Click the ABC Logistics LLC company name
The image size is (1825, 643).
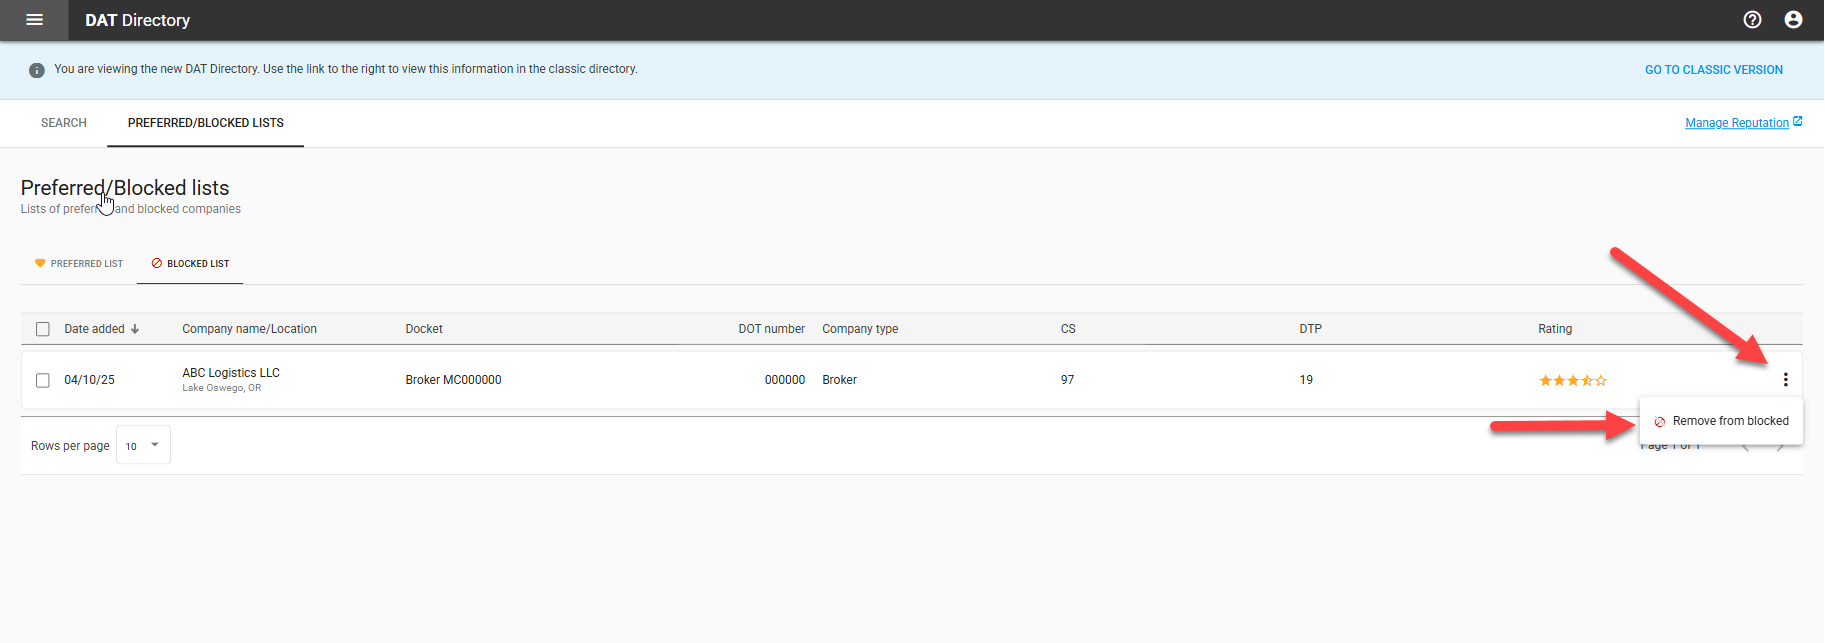(x=231, y=373)
